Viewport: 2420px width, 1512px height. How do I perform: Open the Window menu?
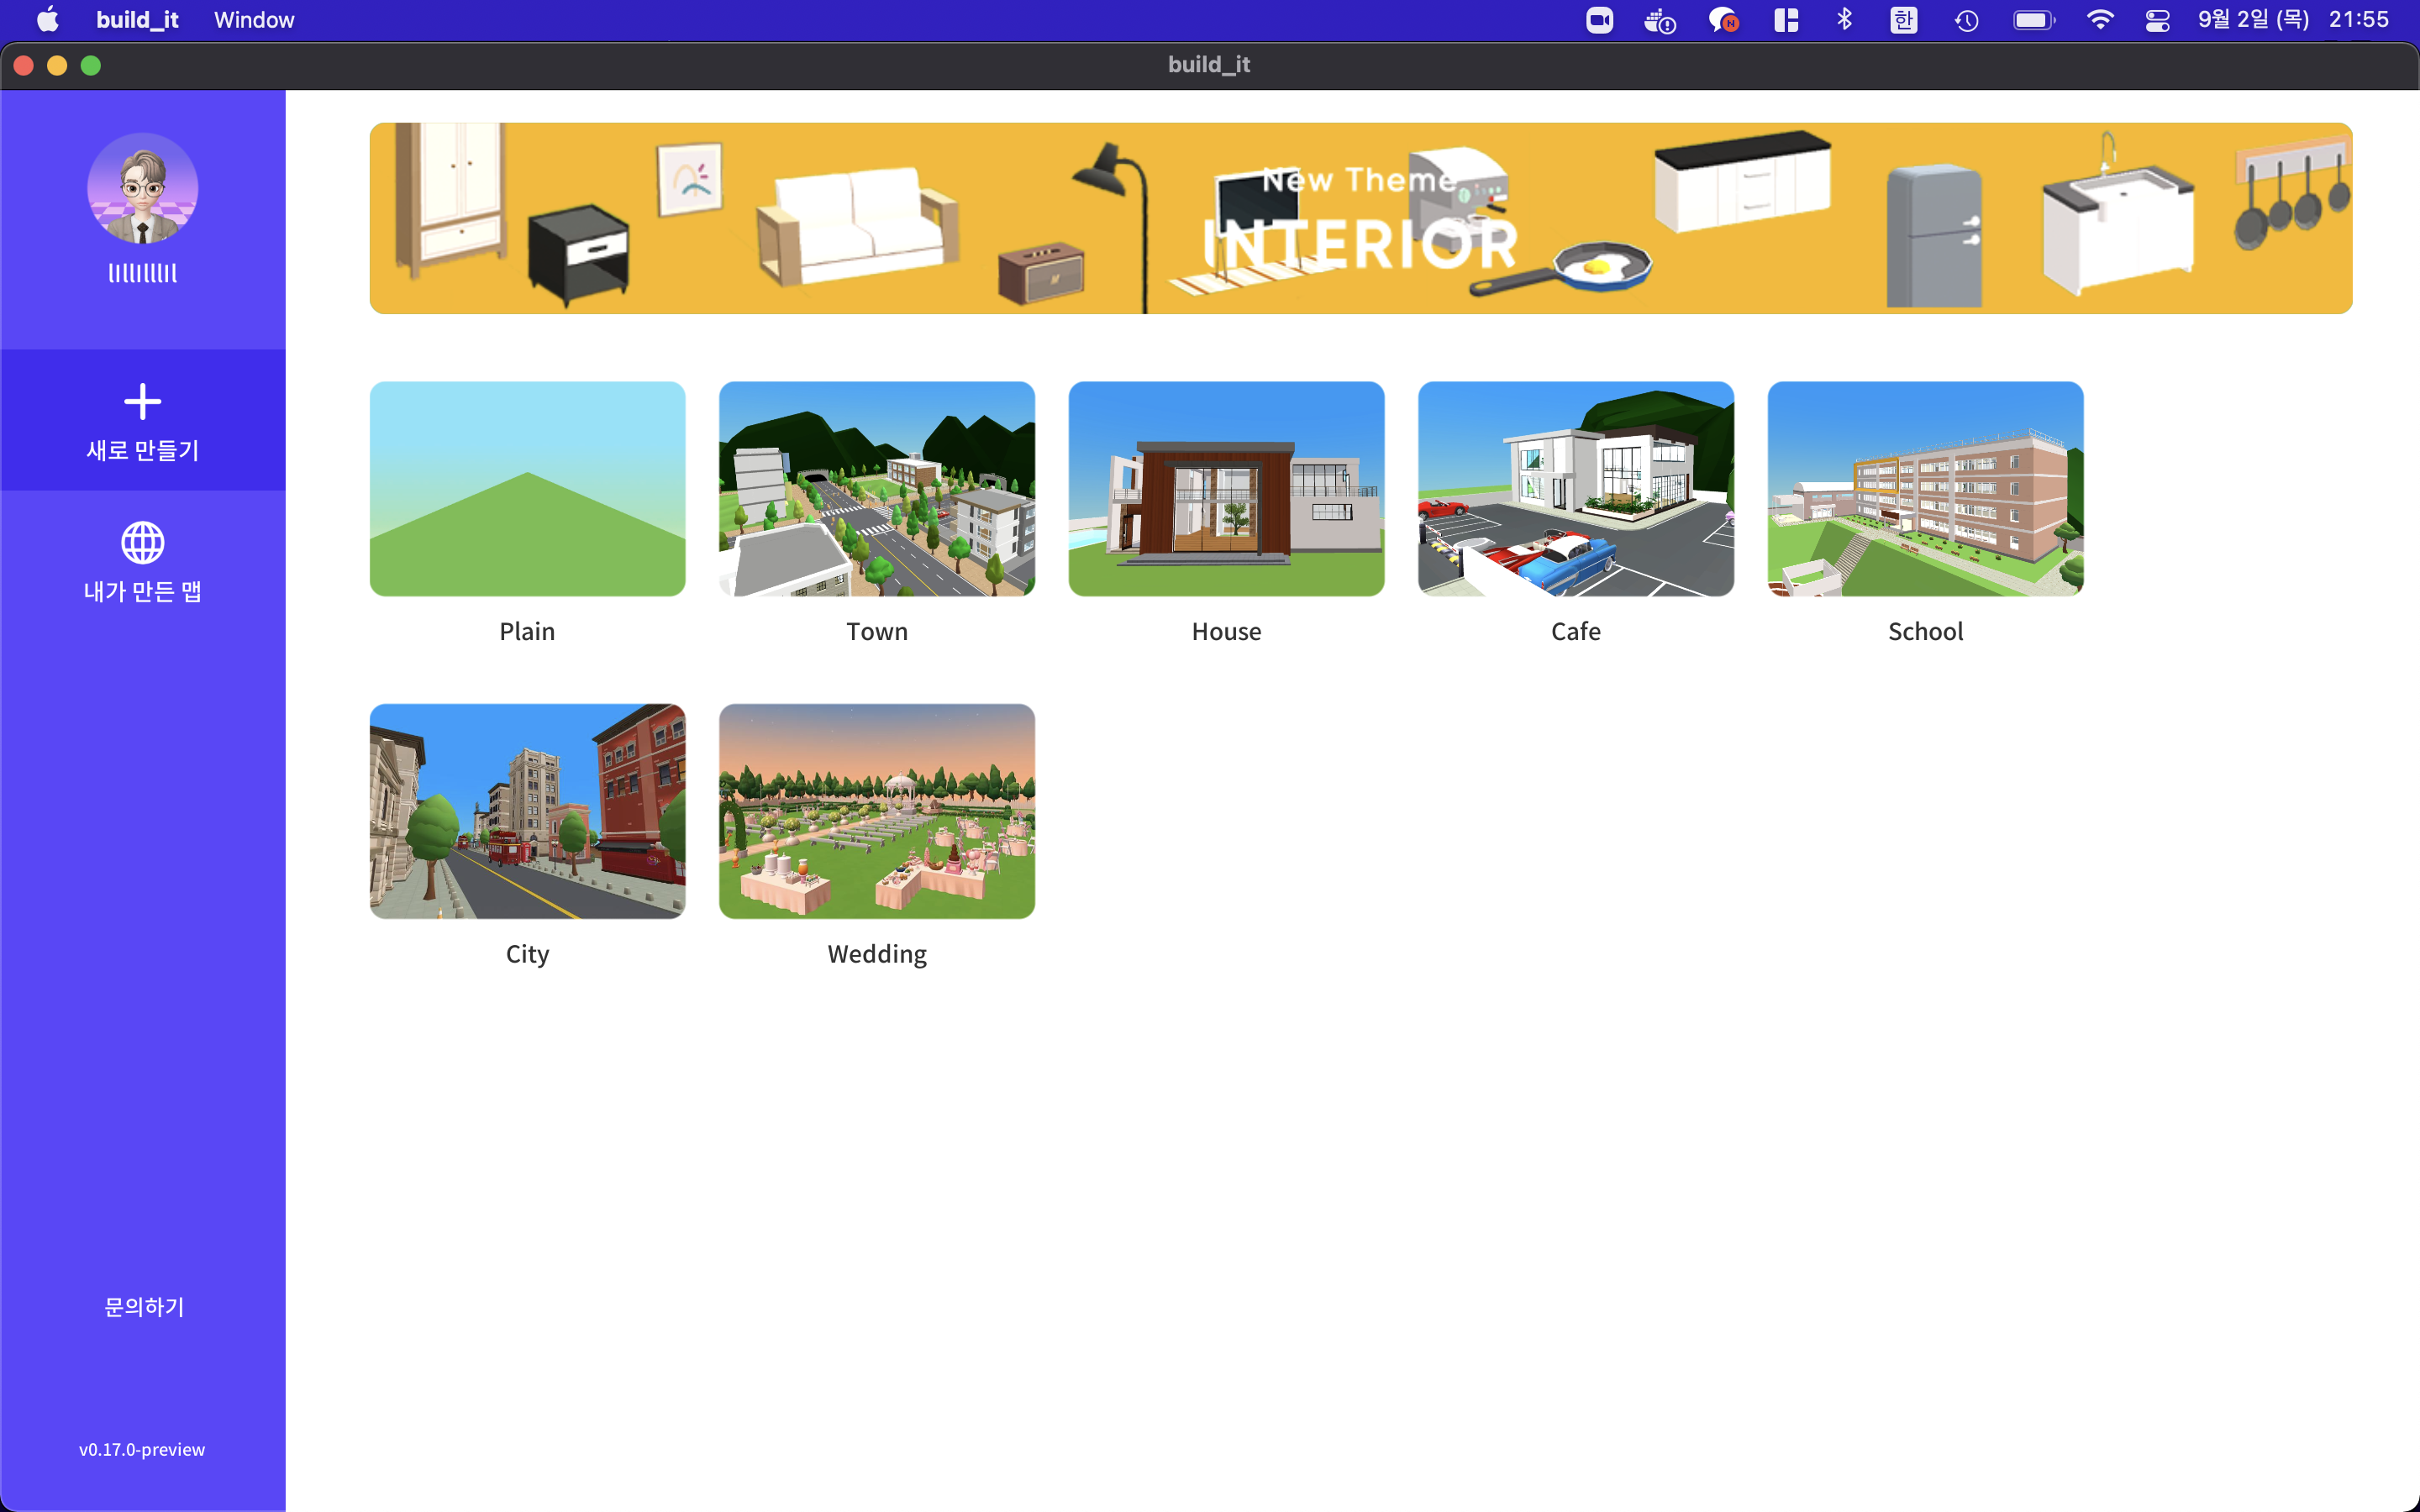[x=254, y=20]
